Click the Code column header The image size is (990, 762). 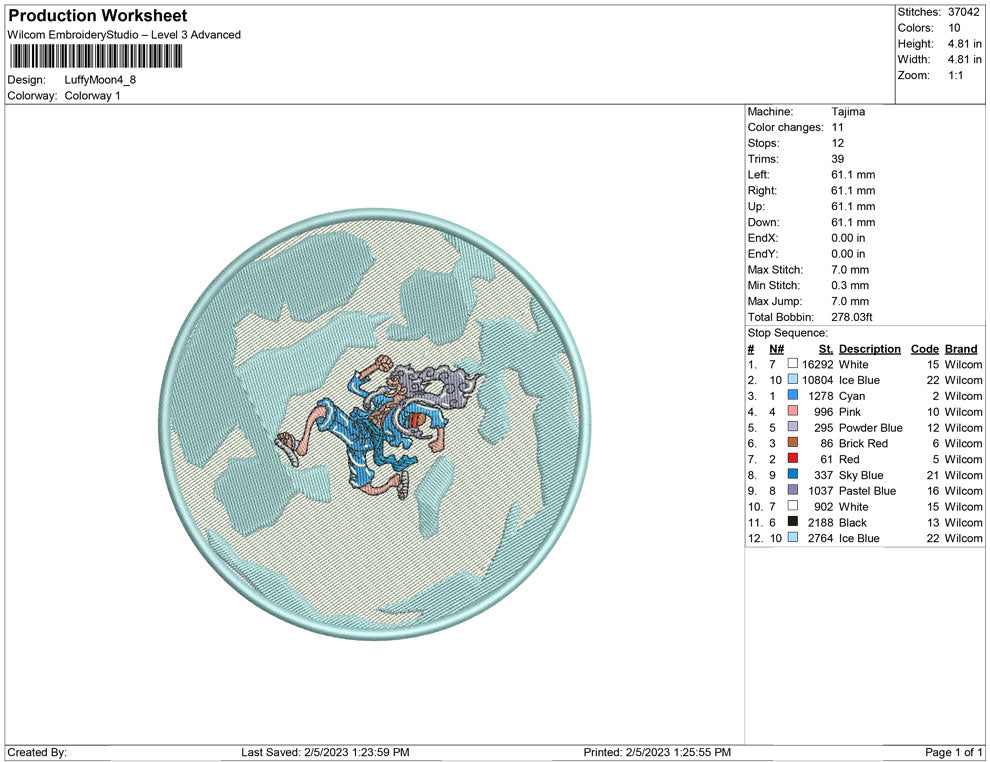(924, 349)
